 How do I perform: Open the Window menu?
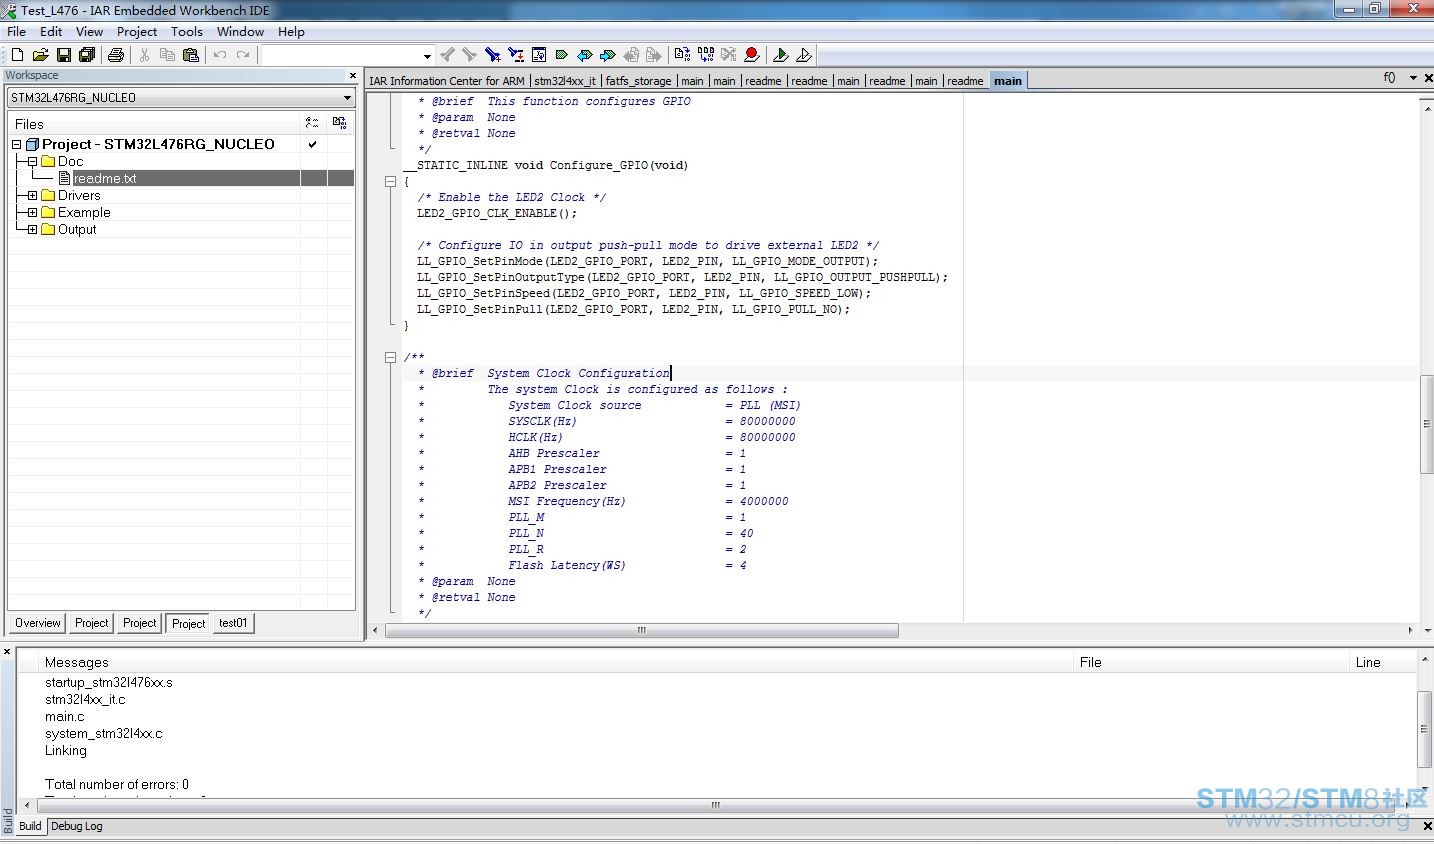click(240, 32)
